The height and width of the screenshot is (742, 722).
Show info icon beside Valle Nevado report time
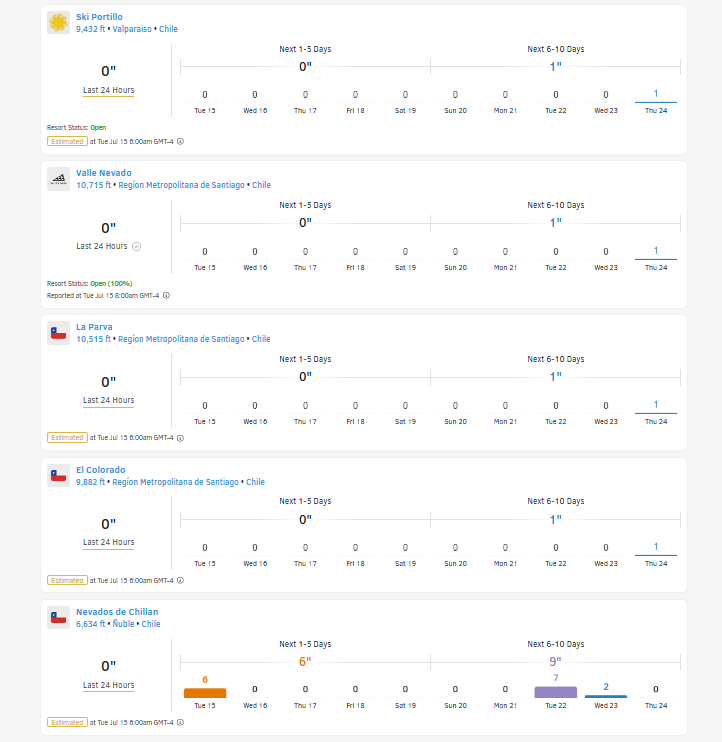click(x=167, y=295)
